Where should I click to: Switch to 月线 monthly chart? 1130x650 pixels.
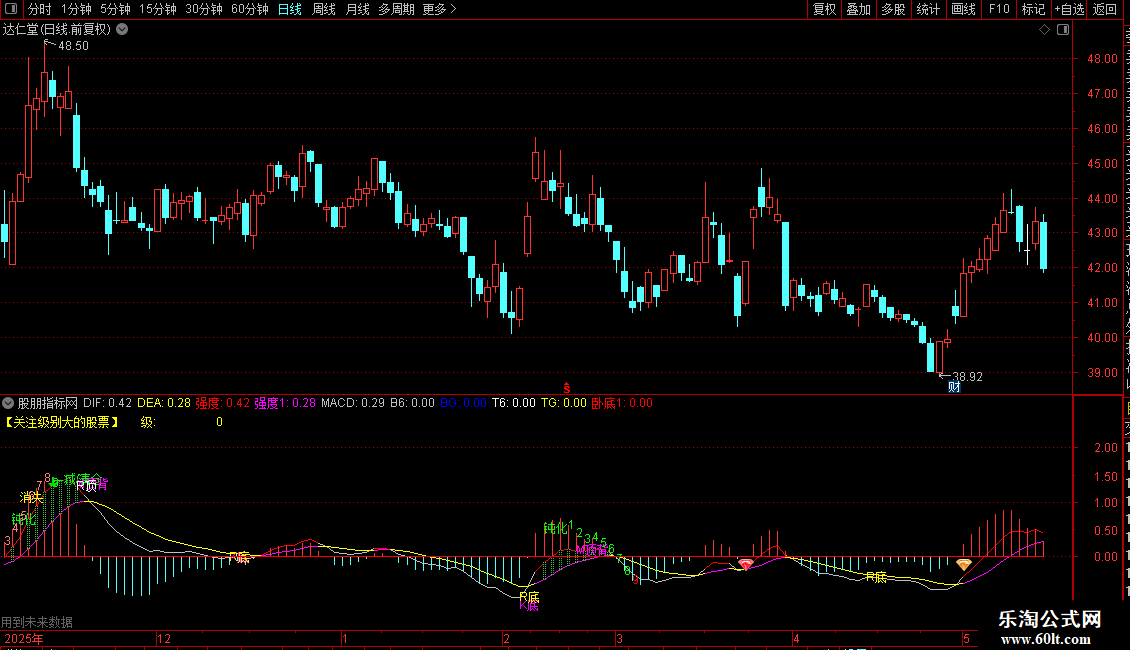(x=357, y=9)
